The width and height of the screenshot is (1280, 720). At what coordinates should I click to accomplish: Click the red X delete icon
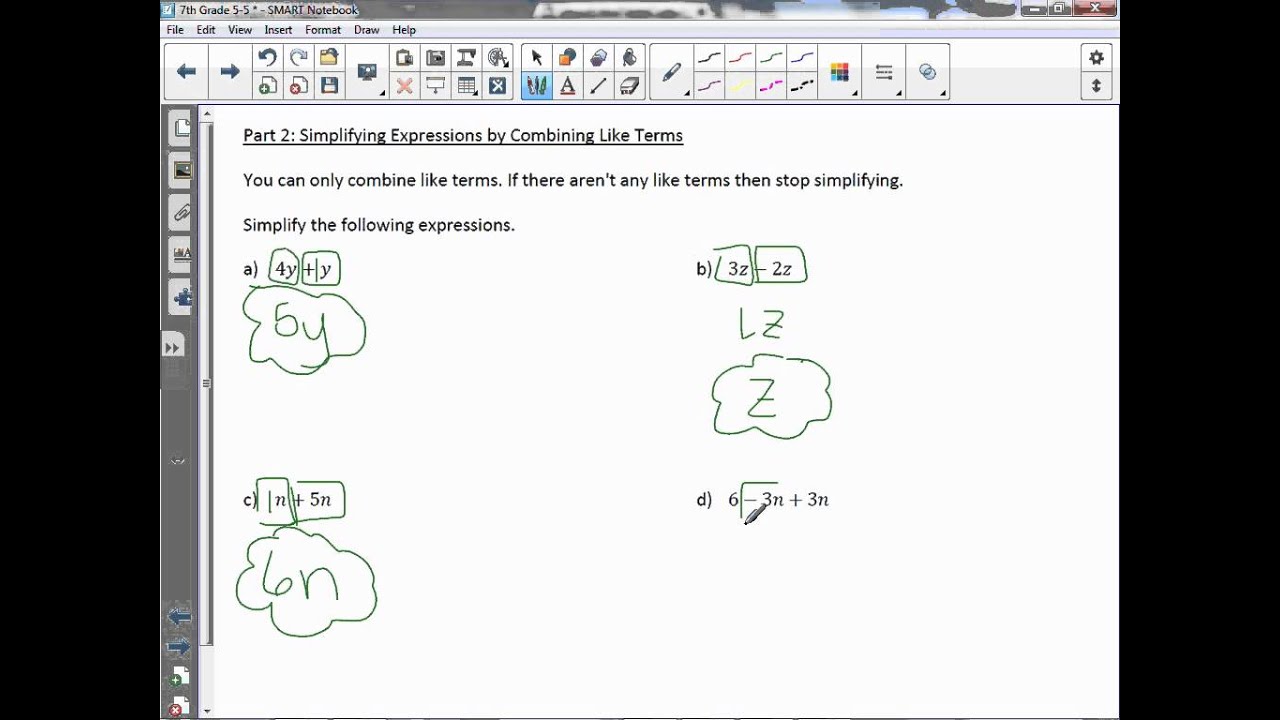point(404,86)
